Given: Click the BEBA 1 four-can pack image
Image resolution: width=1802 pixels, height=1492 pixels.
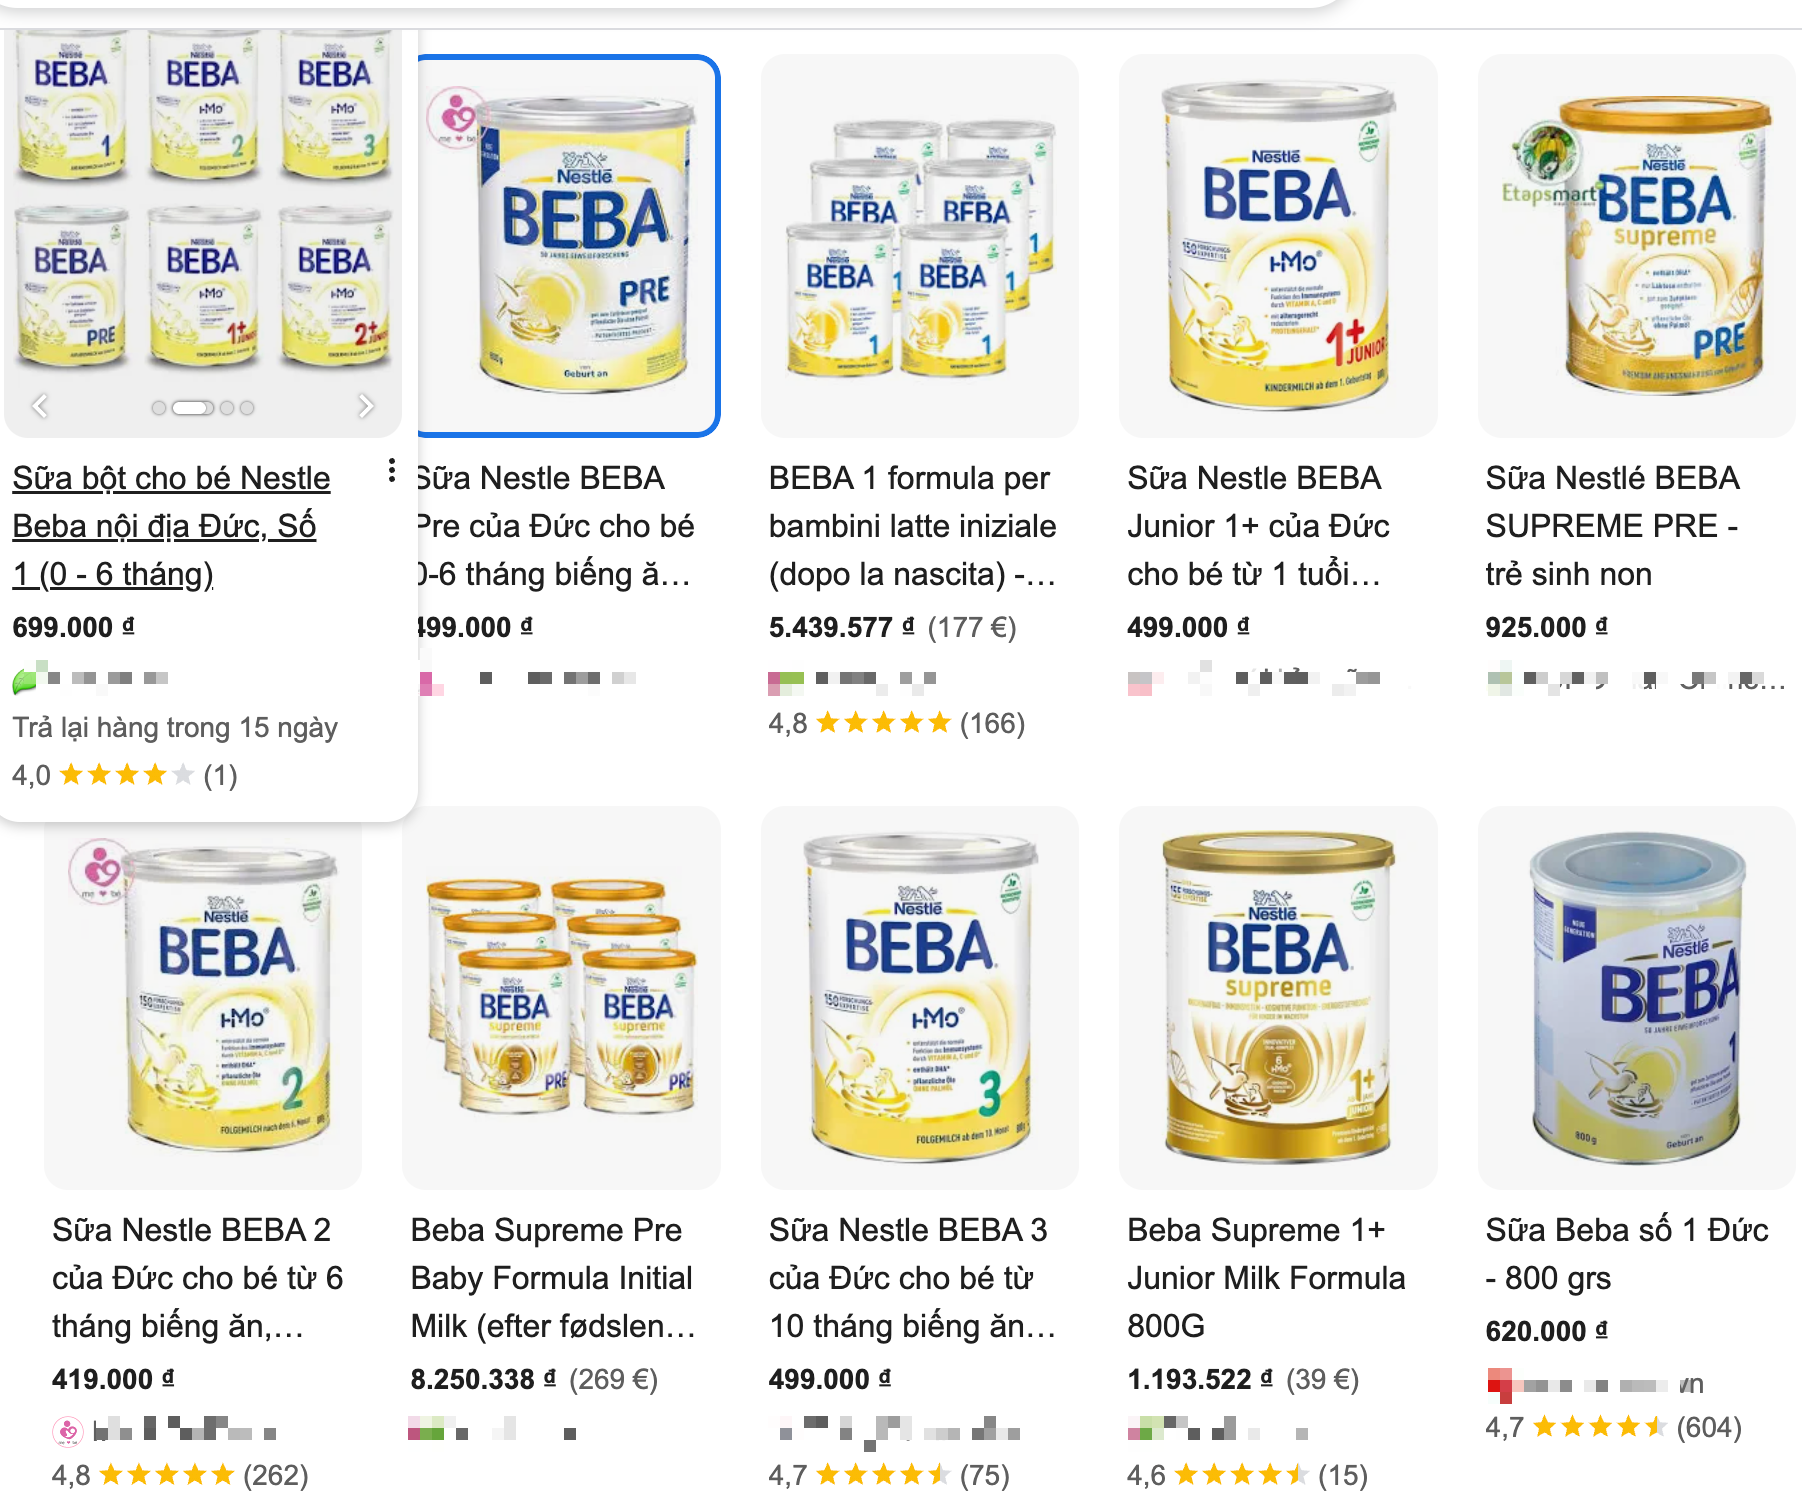Looking at the screenshot, I should pos(919,246).
